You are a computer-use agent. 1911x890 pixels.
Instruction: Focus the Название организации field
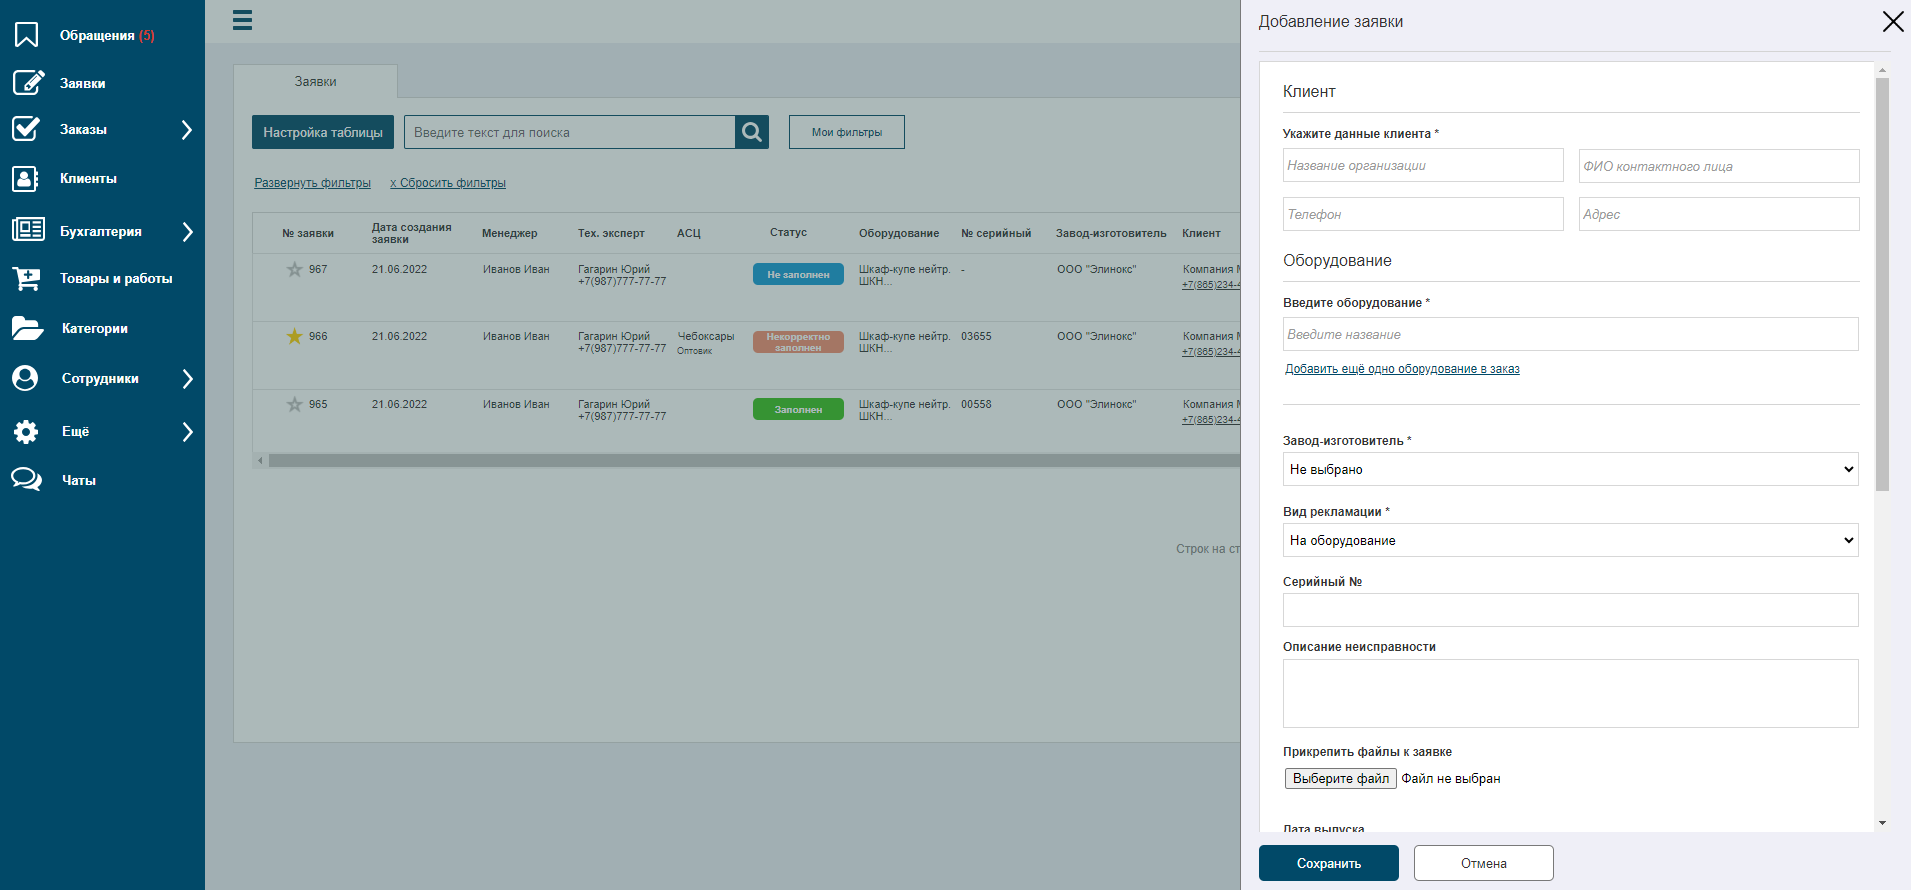pos(1423,166)
